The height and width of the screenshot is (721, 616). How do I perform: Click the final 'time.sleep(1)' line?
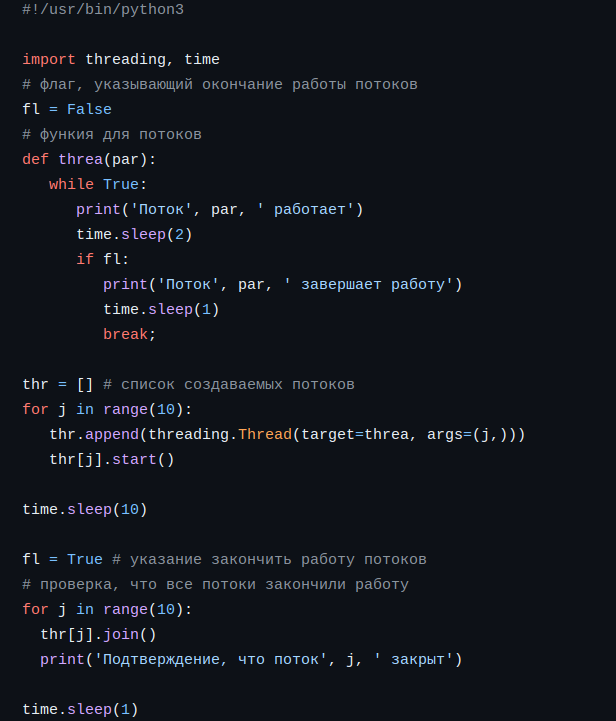click(x=80, y=710)
